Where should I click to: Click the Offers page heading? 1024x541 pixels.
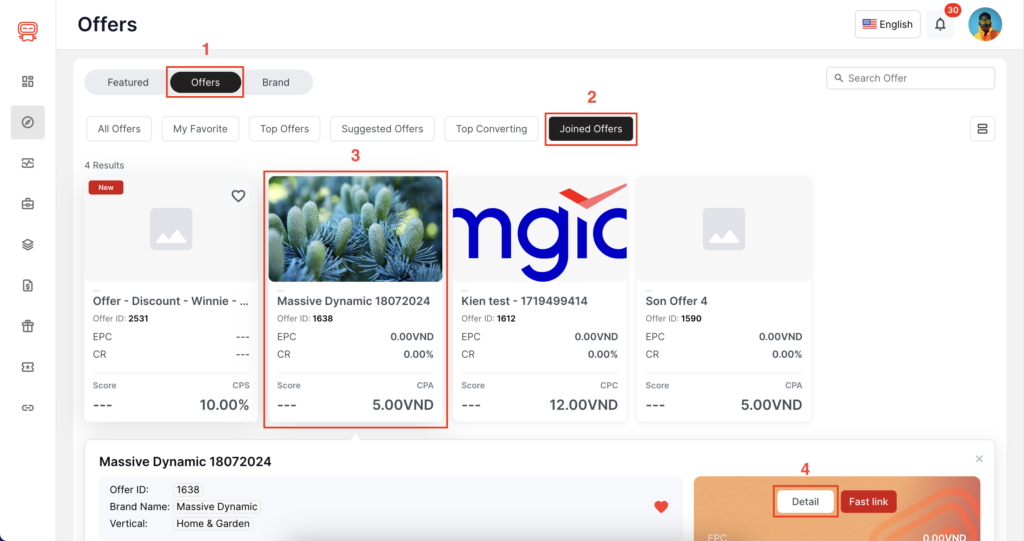(x=107, y=24)
